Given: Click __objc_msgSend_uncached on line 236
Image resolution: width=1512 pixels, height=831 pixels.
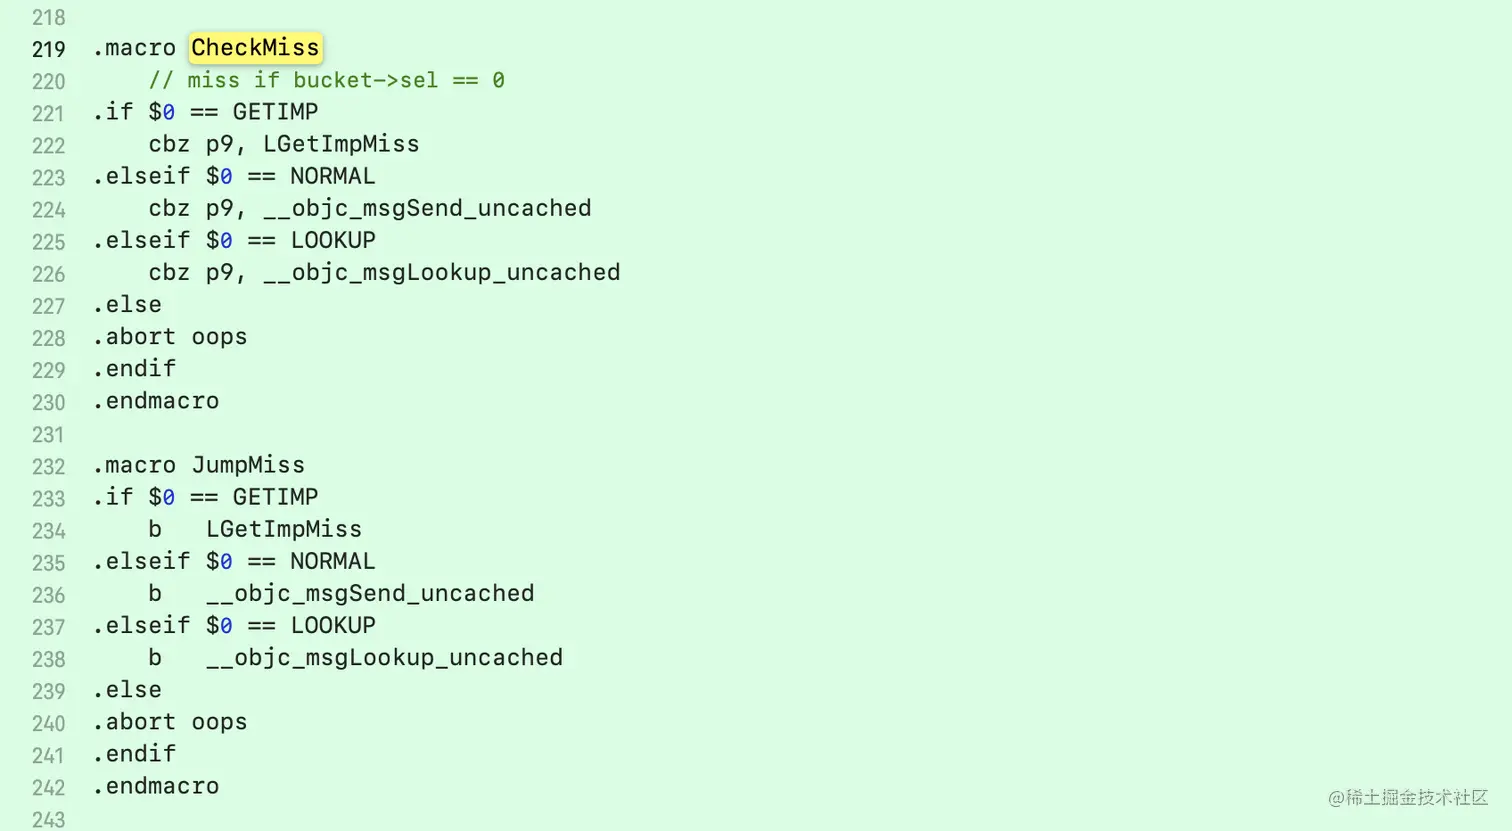Looking at the screenshot, I should click(x=370, y=593).
